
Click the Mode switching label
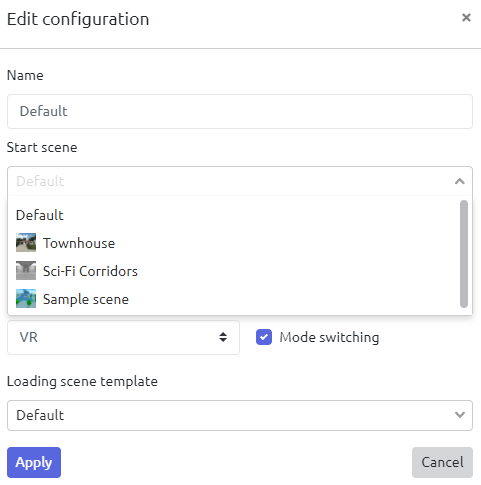tap(329, 337)
